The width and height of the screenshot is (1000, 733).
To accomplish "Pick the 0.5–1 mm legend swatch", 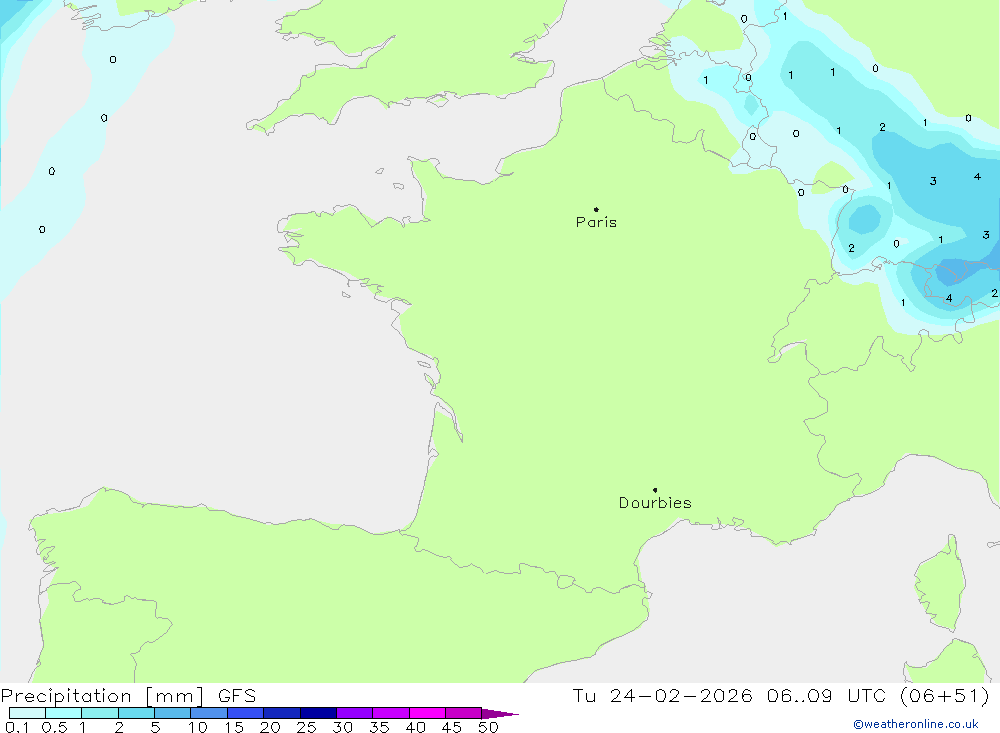I will tap(64, 713).
